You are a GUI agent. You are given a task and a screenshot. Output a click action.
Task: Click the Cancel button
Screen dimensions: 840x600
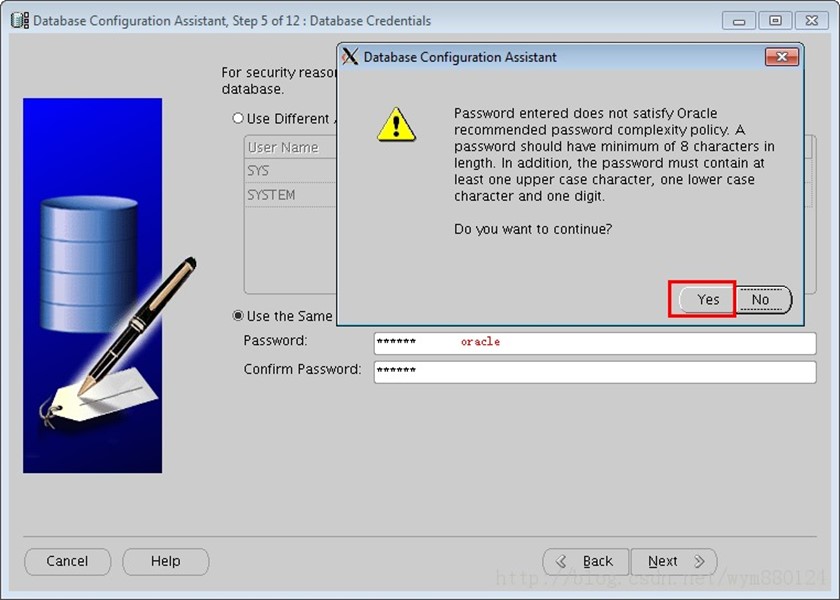click(x=68, y=561)
